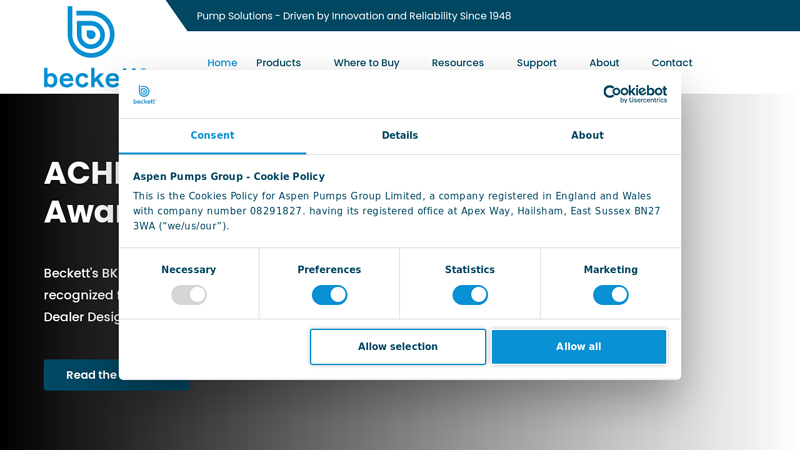Click the Allow all button
The width and height of the screenshot is (800, 450).
pyautogui.click(x=579, y=347)
